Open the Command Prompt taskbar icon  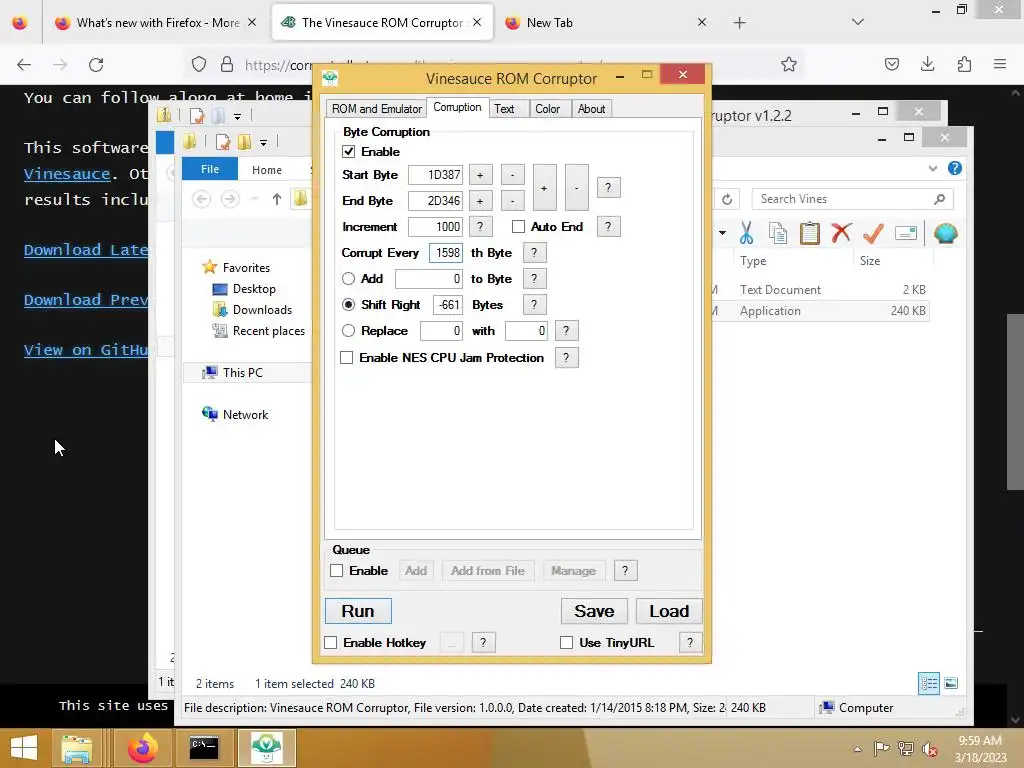tap(204, 748)
